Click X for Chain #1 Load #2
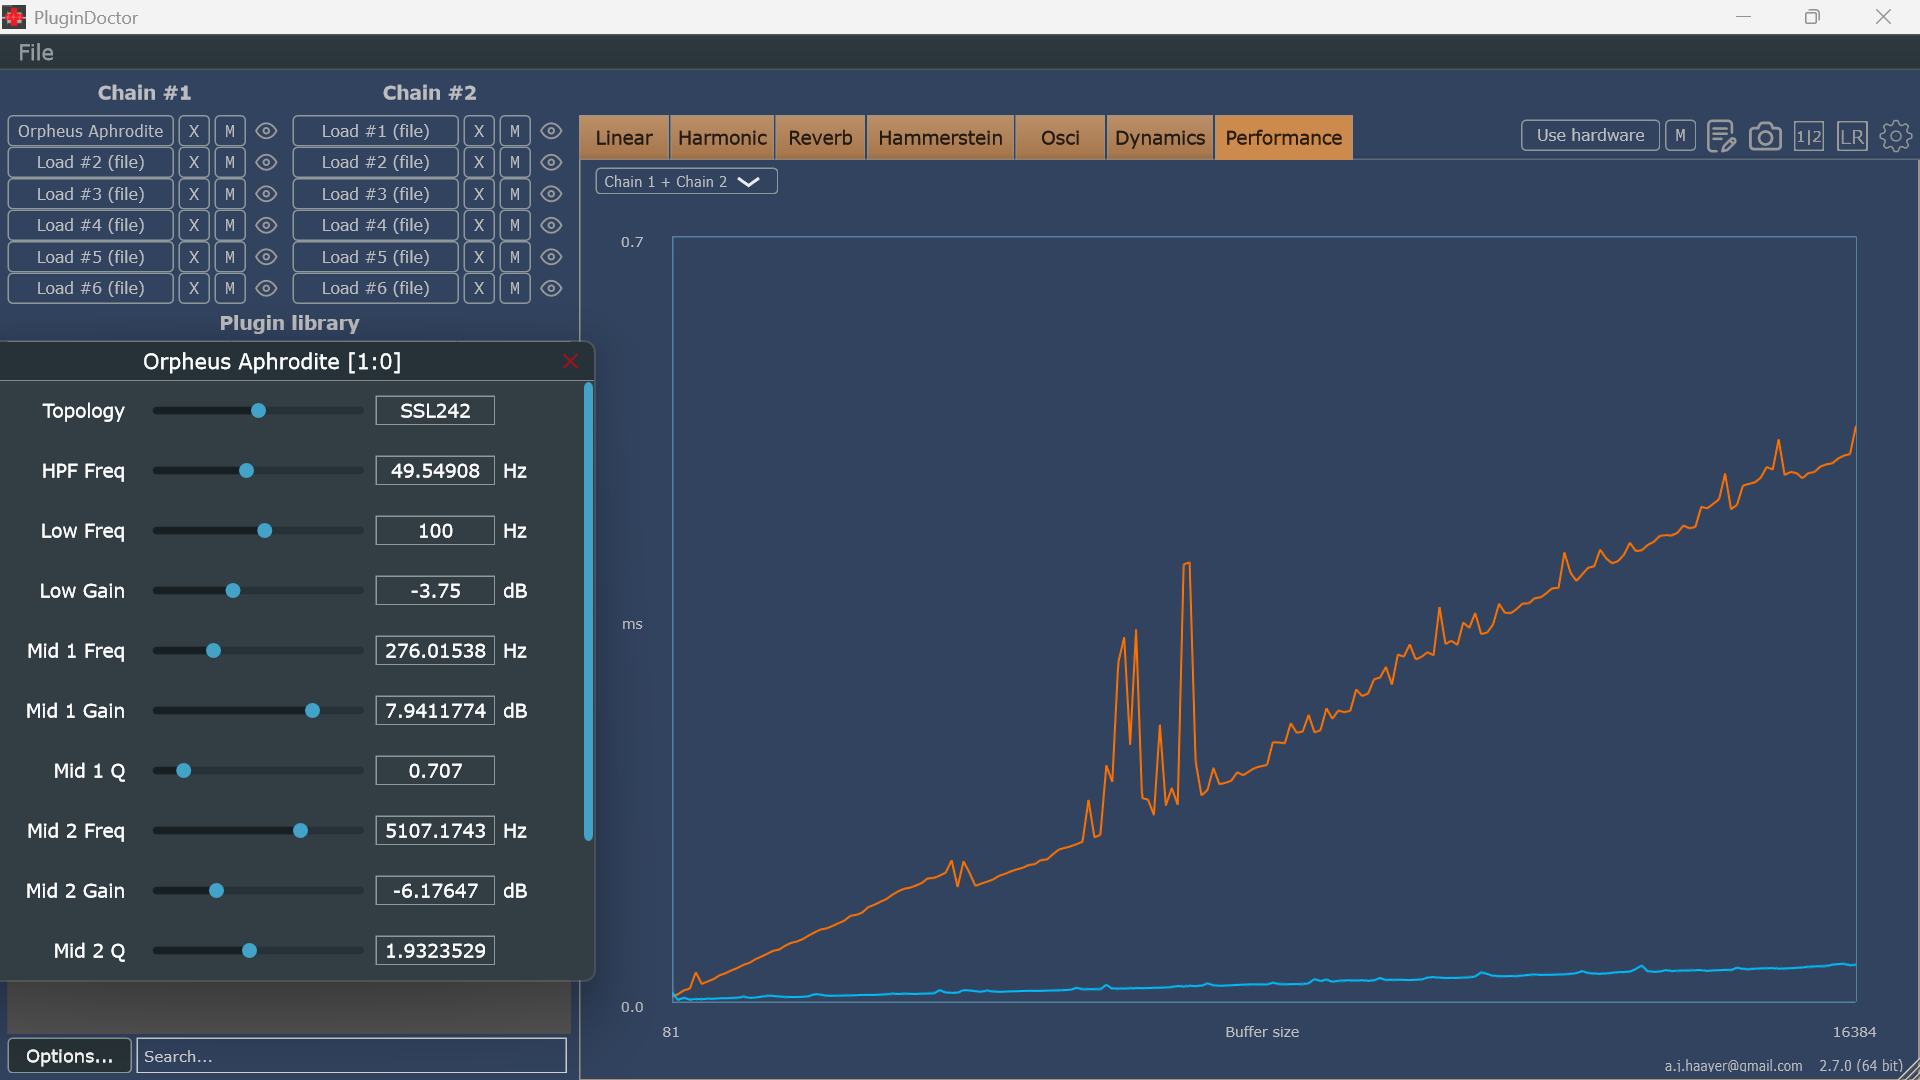 [x=194, y=162]
